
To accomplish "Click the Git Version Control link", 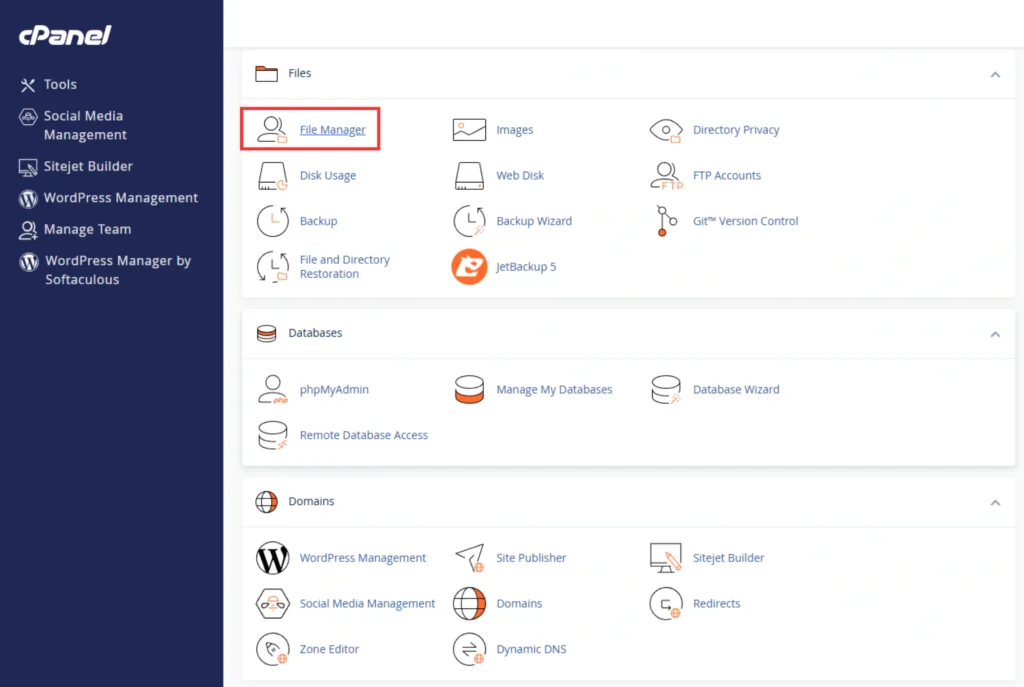I will click(x=746, y=221).
